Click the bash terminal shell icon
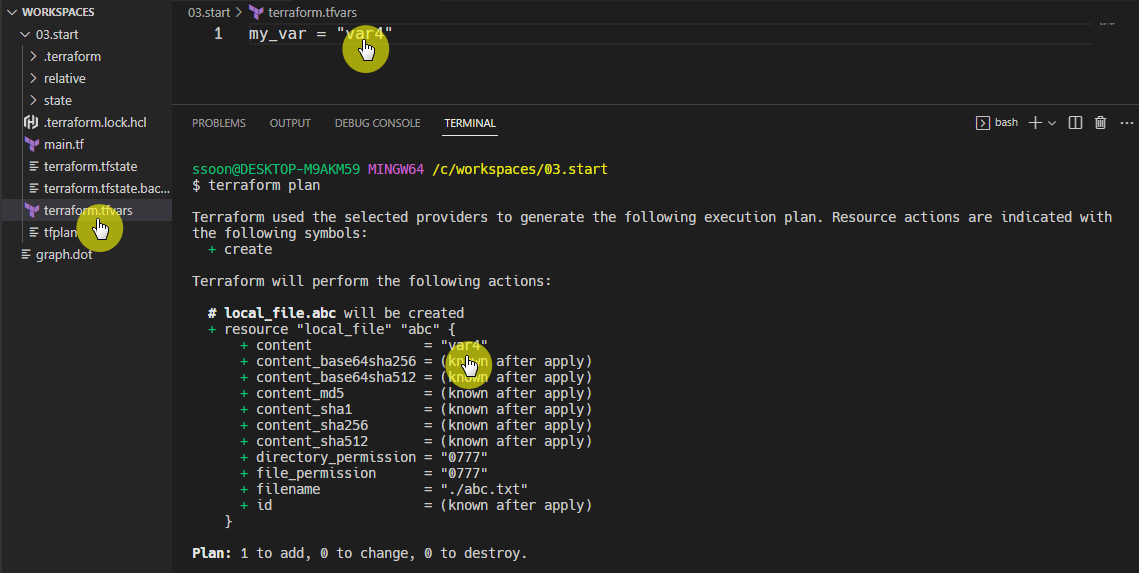 [982, 123]
